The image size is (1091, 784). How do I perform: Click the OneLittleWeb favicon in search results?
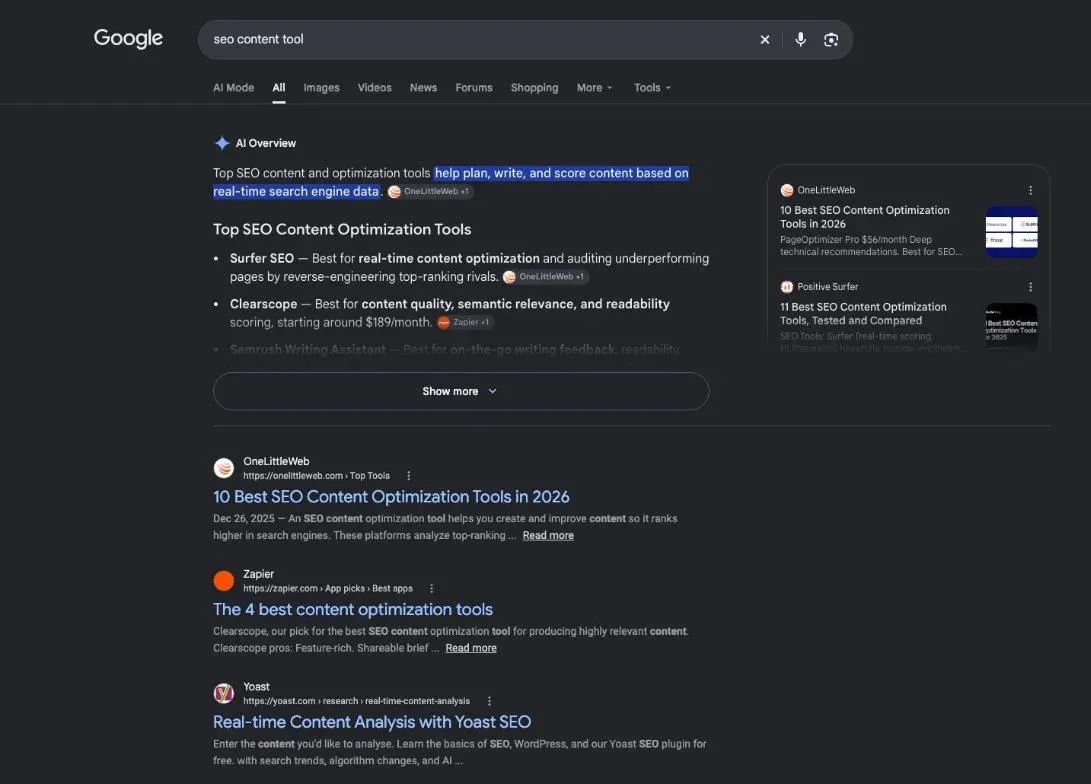click(x=223, y=468)
